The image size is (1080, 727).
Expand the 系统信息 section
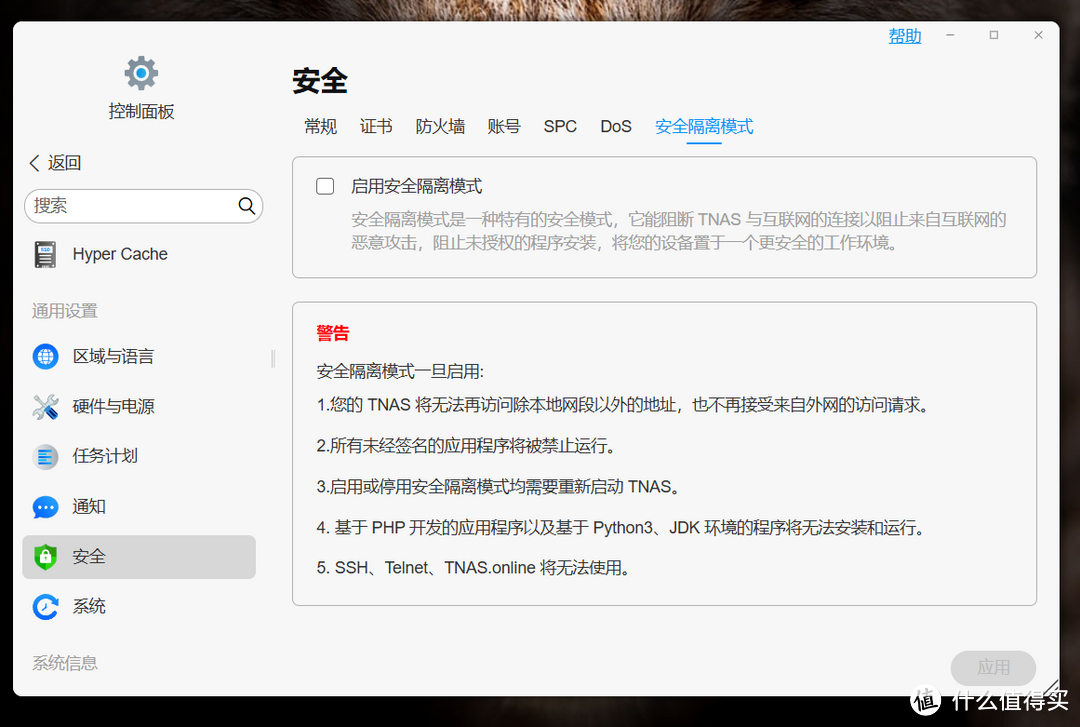pyautogui.click(x=64, y=662)
